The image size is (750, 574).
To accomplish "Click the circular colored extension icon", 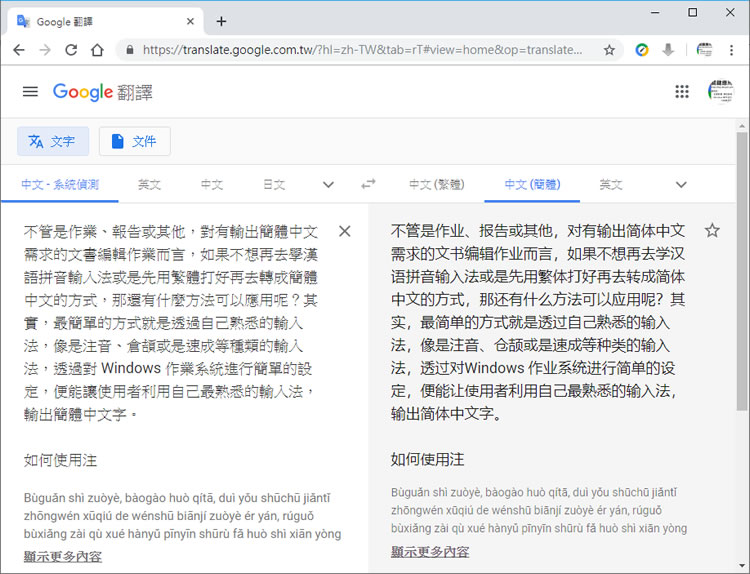I will pos(642,50).
